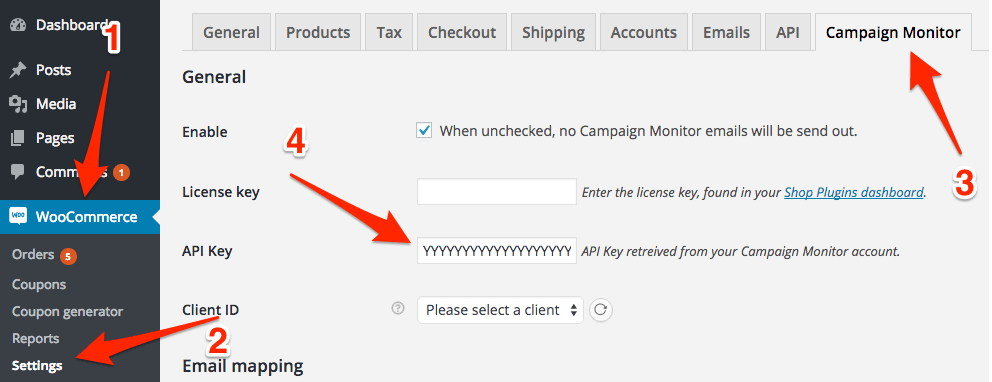This screenshot has width=992, height=382.
Task: Open the Please select a client dropdown
Action: coord(500,310)
